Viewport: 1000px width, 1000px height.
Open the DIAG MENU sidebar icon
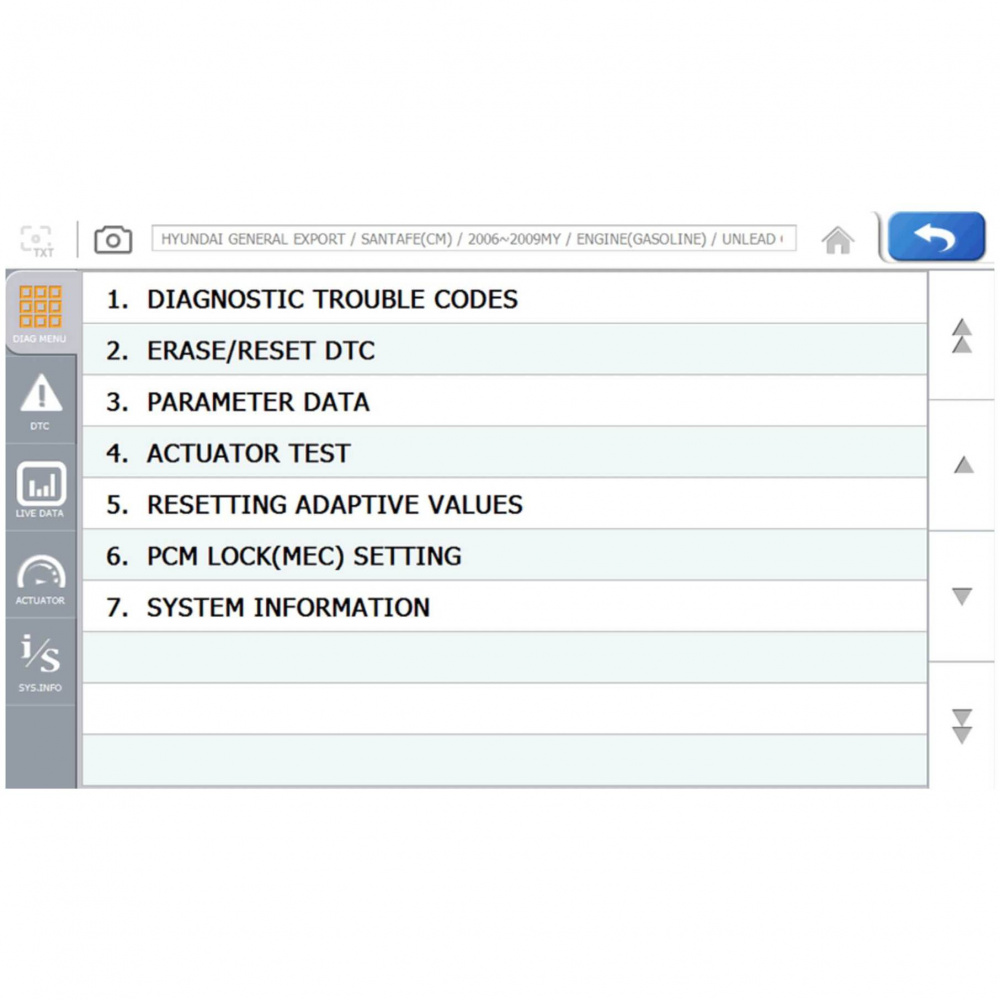[41, 311]
